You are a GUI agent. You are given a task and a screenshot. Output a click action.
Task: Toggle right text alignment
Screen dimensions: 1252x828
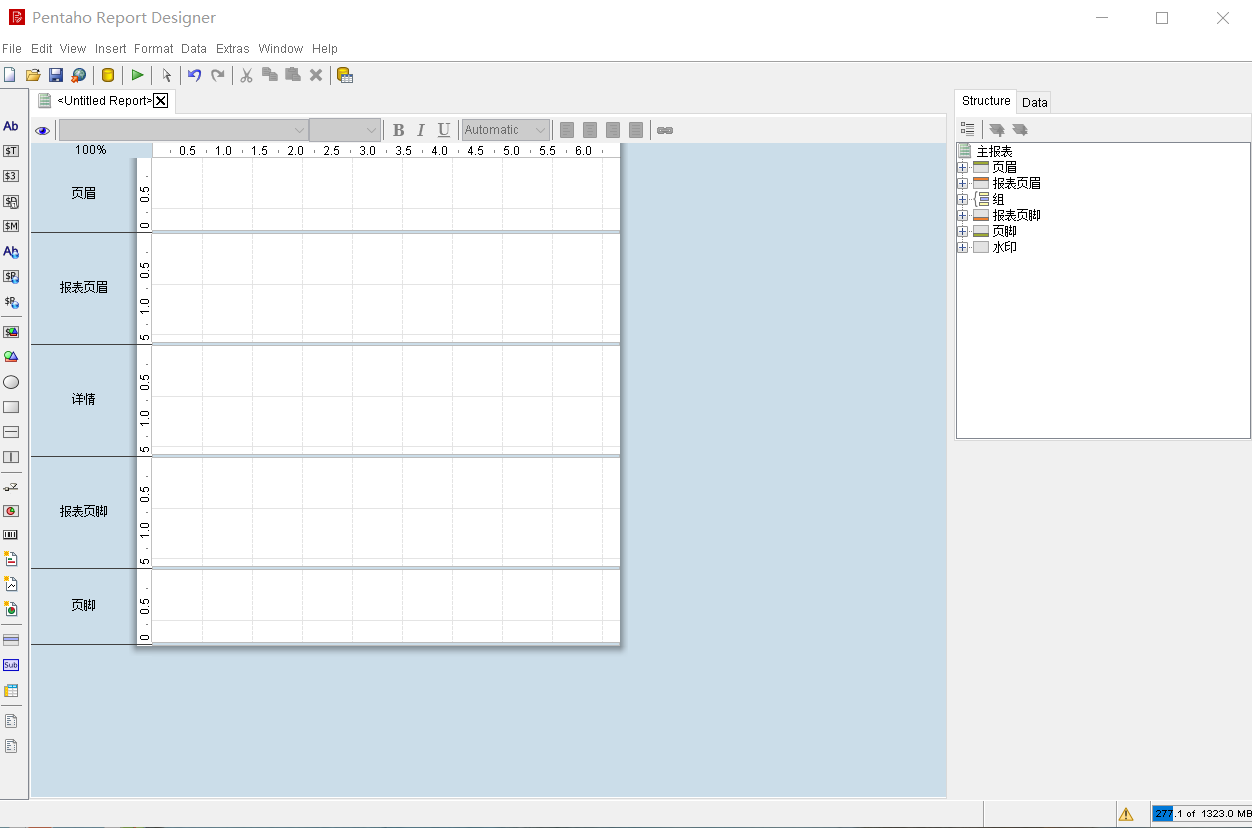click(x=613, y=130)
